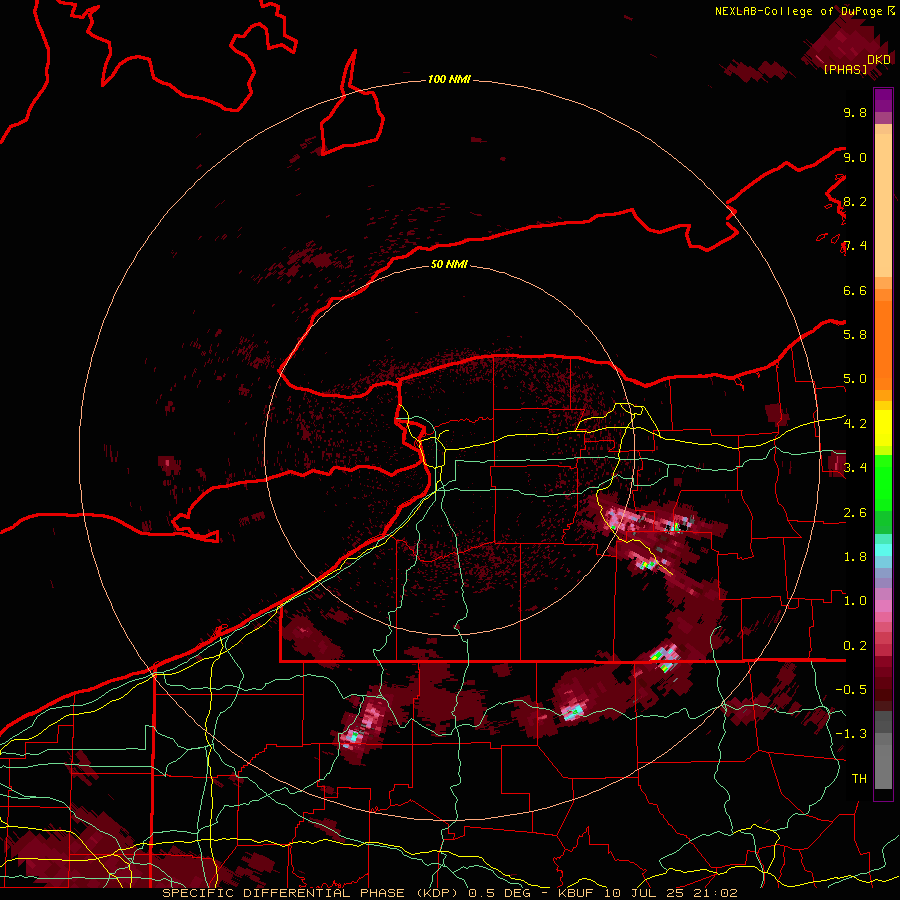Pick the purple top of the color bar

click(x=883, y=100)
